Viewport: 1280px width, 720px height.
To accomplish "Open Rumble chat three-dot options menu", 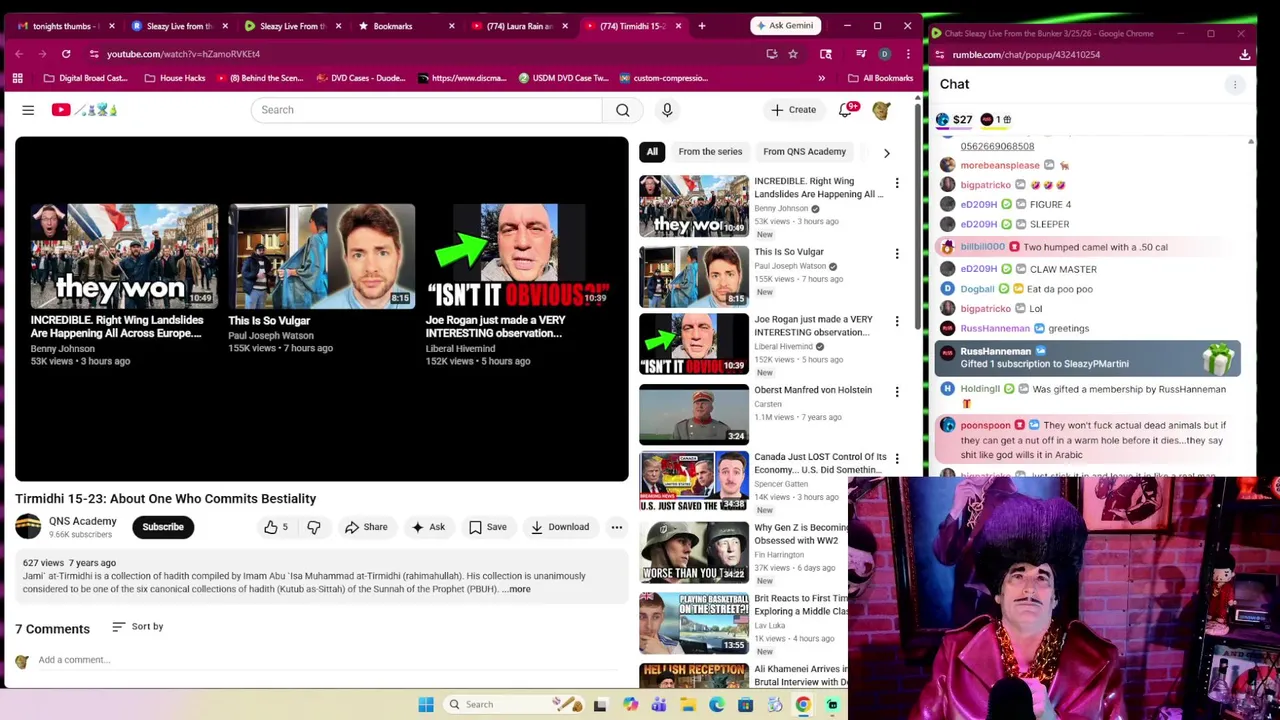I will (1235, 85).
